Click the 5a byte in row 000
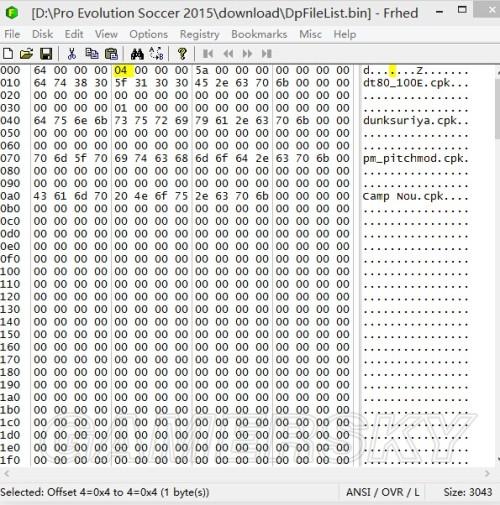The width and height of the screenshot is (500, 505). tap(202, 70)
